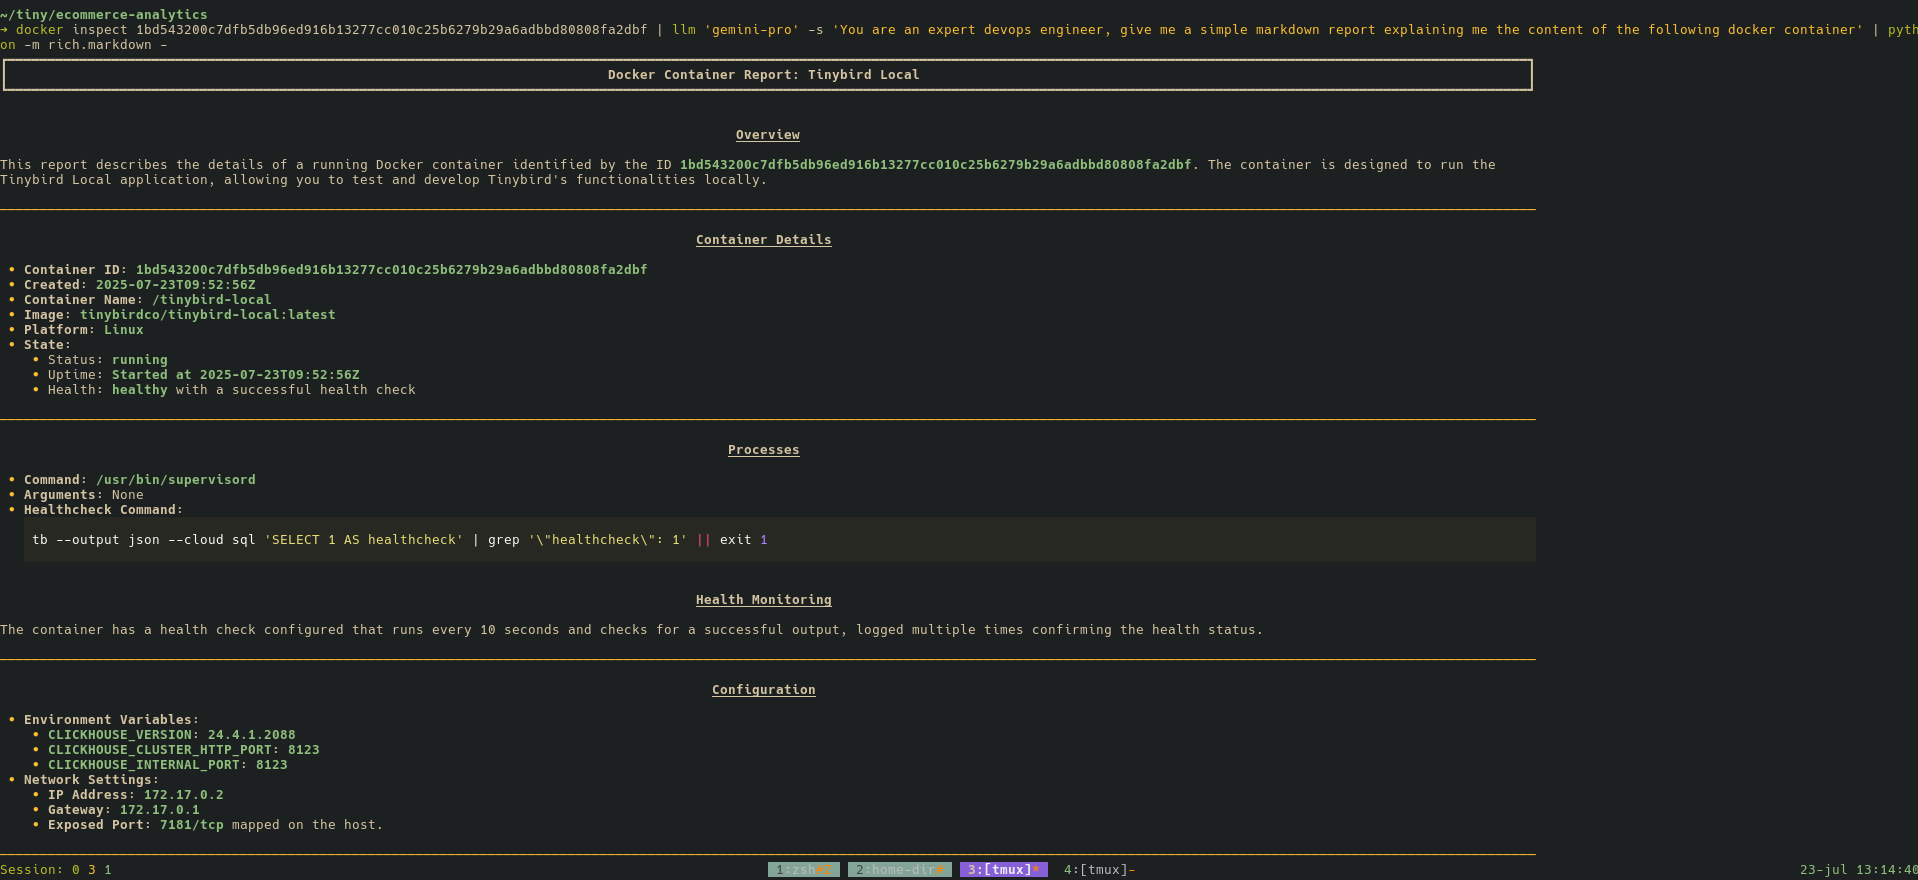Click the healthcheck command code block
1918x880 pixels.
pos(779,540)
